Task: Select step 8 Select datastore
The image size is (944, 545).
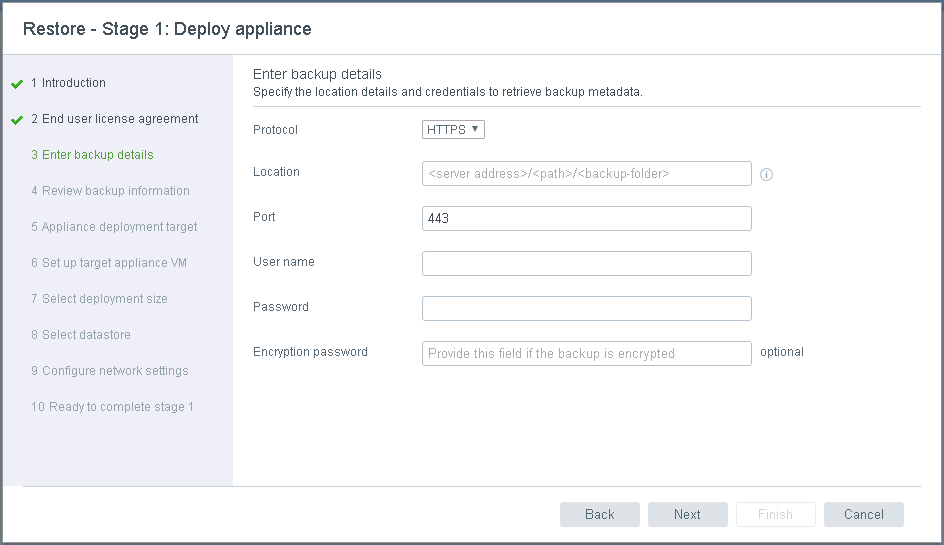Action: 81,335
